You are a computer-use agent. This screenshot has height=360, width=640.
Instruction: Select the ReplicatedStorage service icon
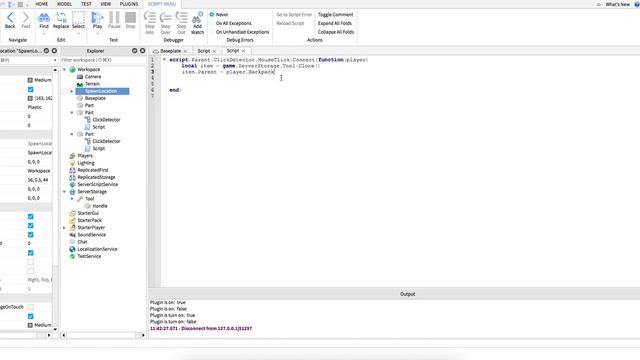point(72,177)
